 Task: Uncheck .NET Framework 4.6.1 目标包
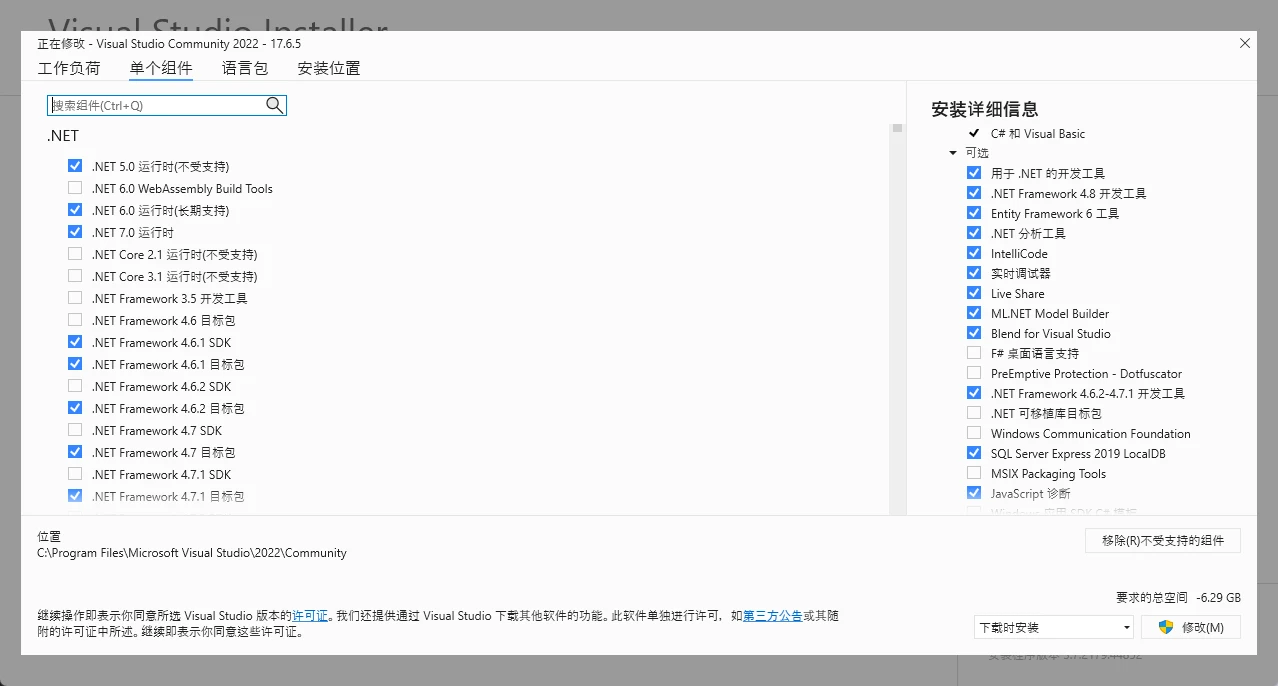click(x=75, y=364)
